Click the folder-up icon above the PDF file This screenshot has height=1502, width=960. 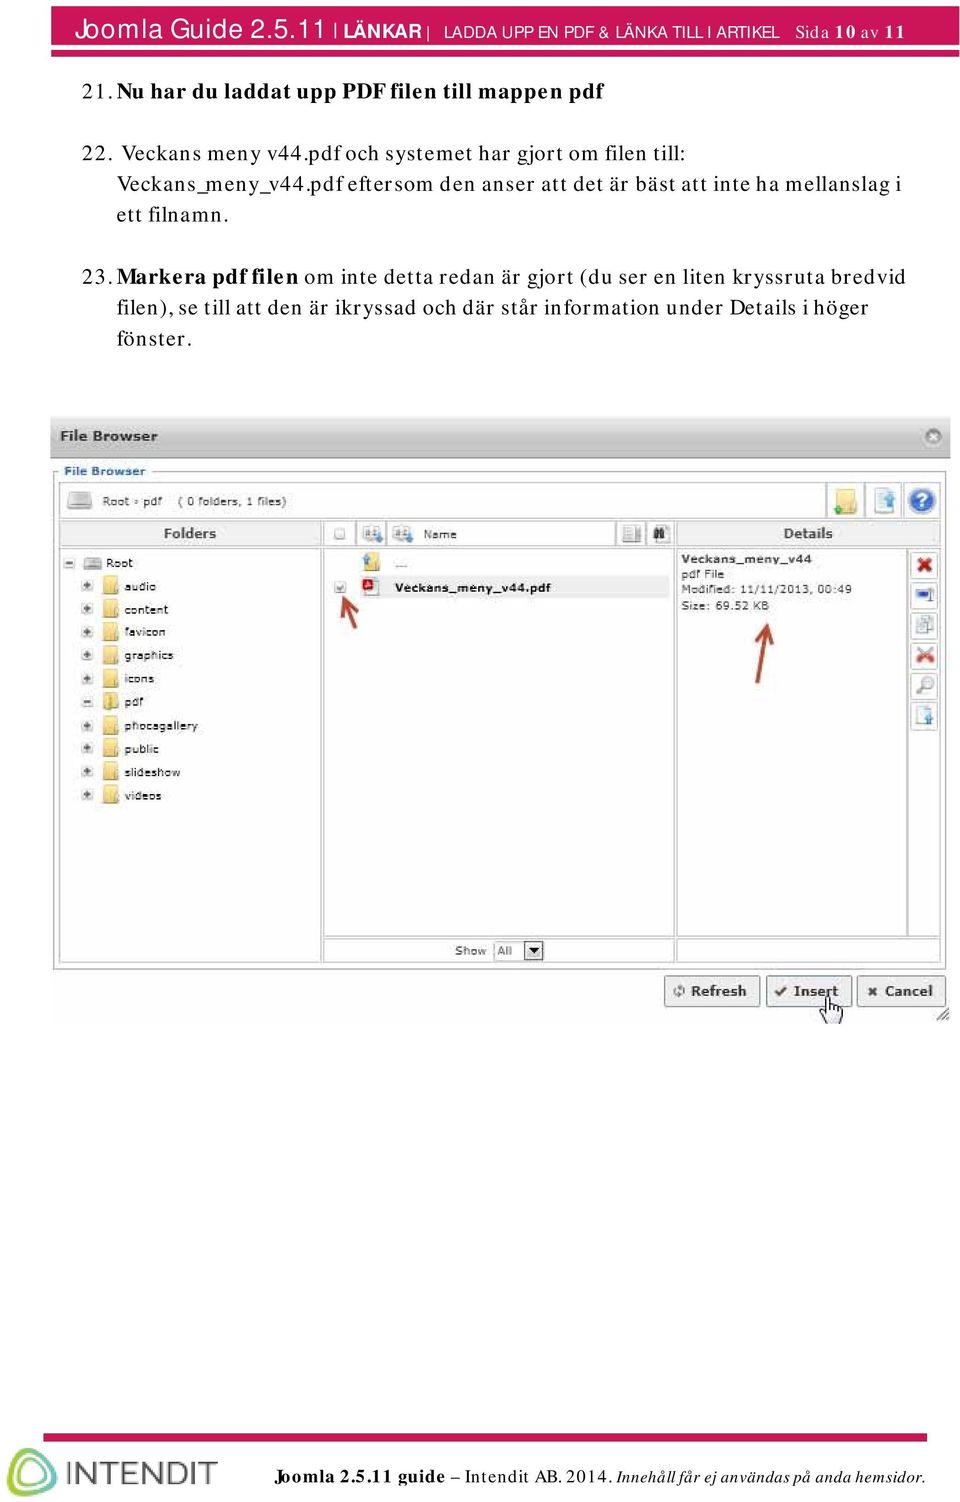coord(371,562)
